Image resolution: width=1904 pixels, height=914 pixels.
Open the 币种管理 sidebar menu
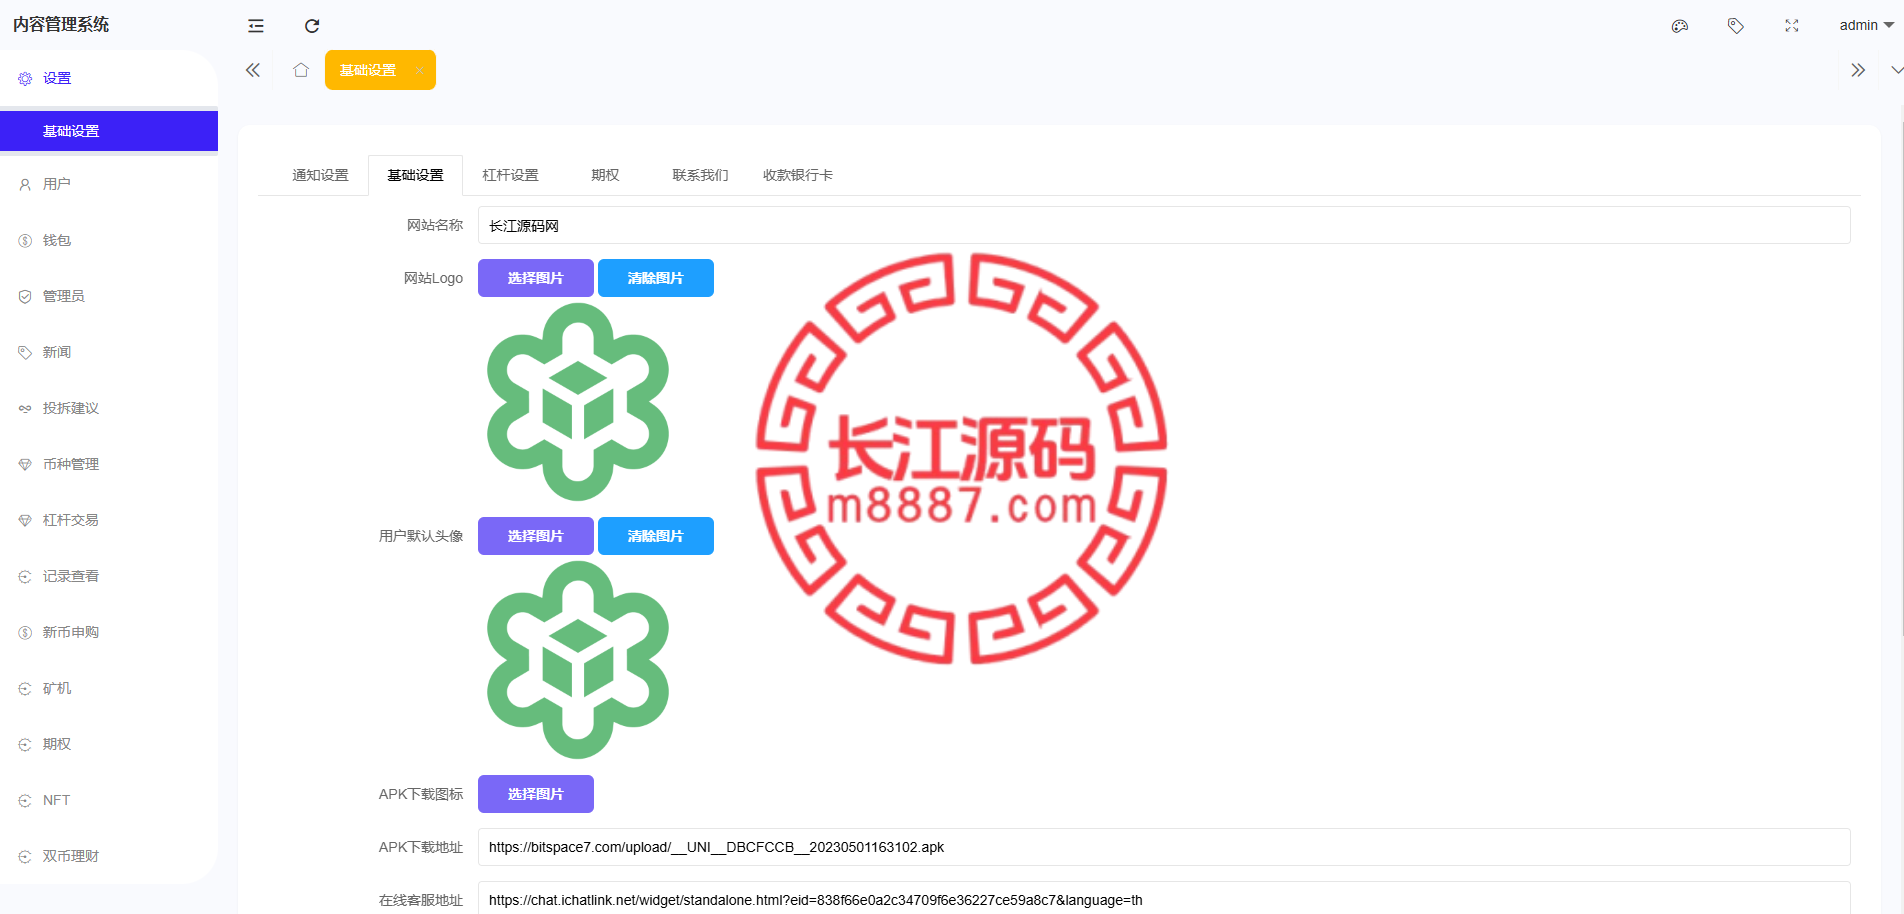(x=109, y=464)
